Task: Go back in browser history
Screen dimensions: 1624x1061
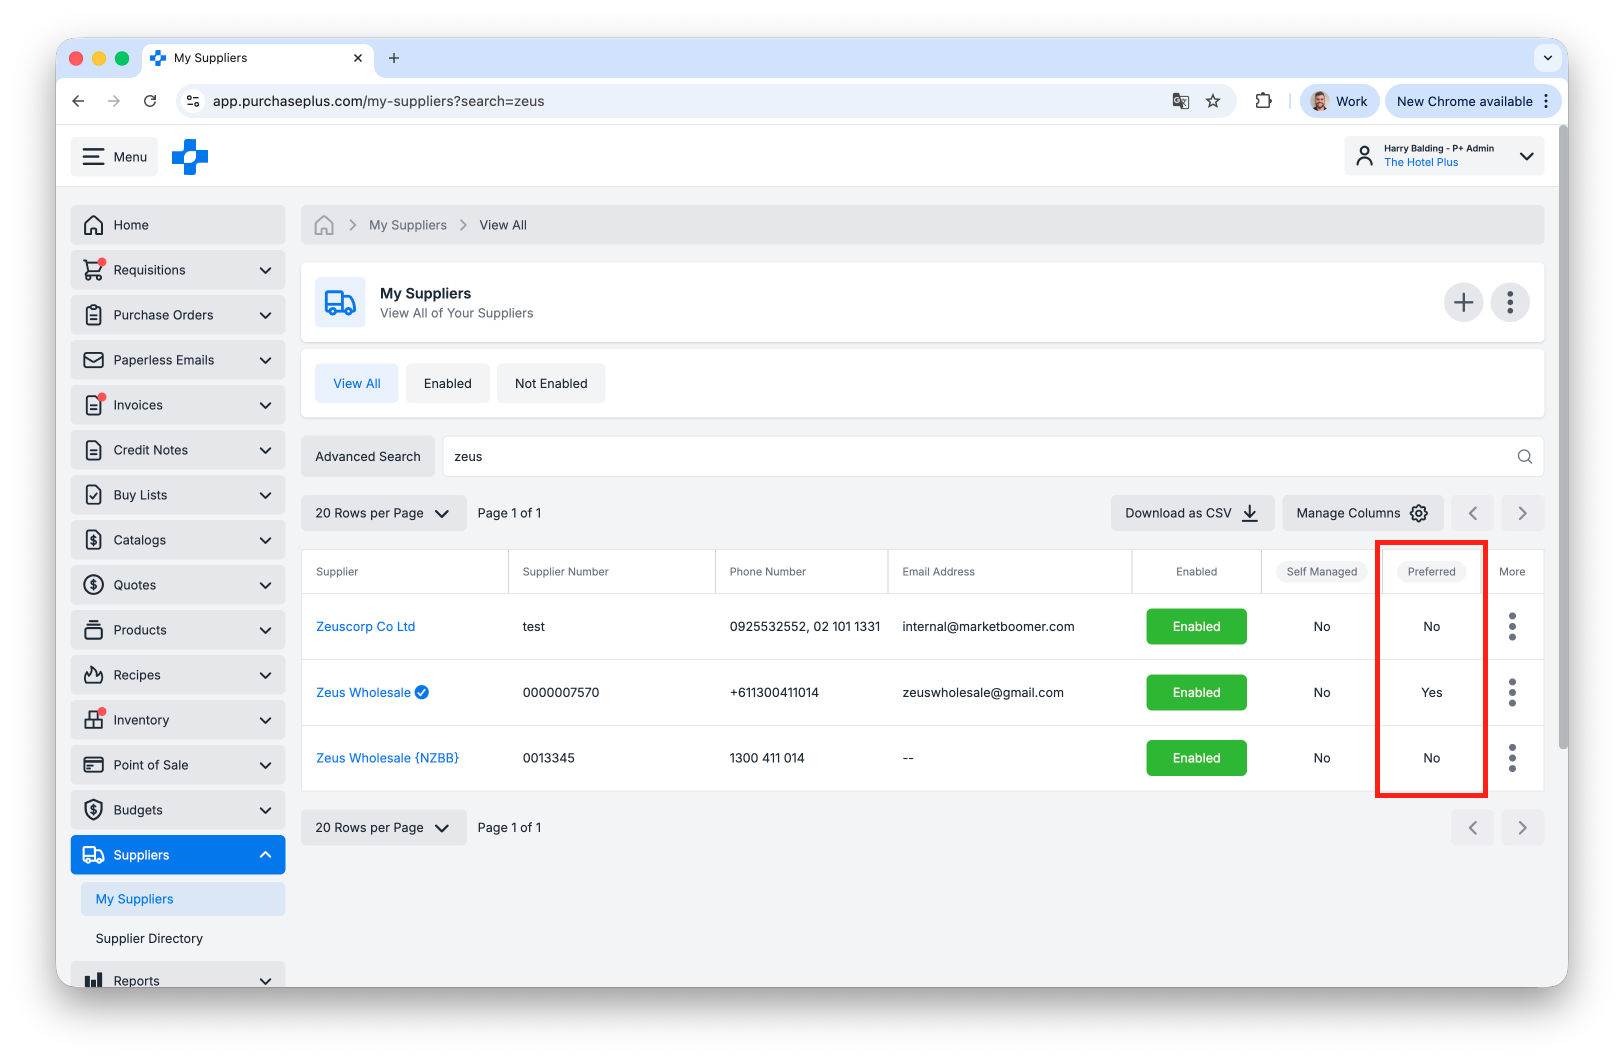Action: 78,101
